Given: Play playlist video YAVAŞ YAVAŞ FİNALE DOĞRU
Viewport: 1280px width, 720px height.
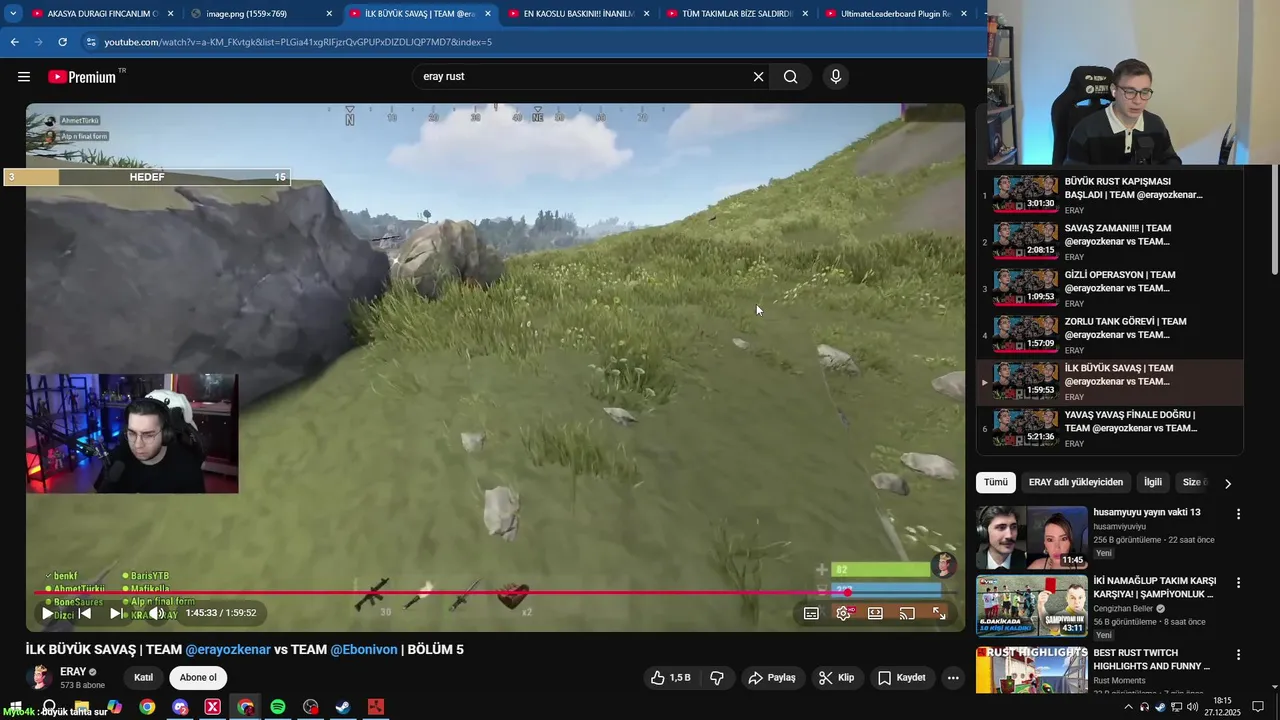Looking at the screenshot, I should 1110,428.
